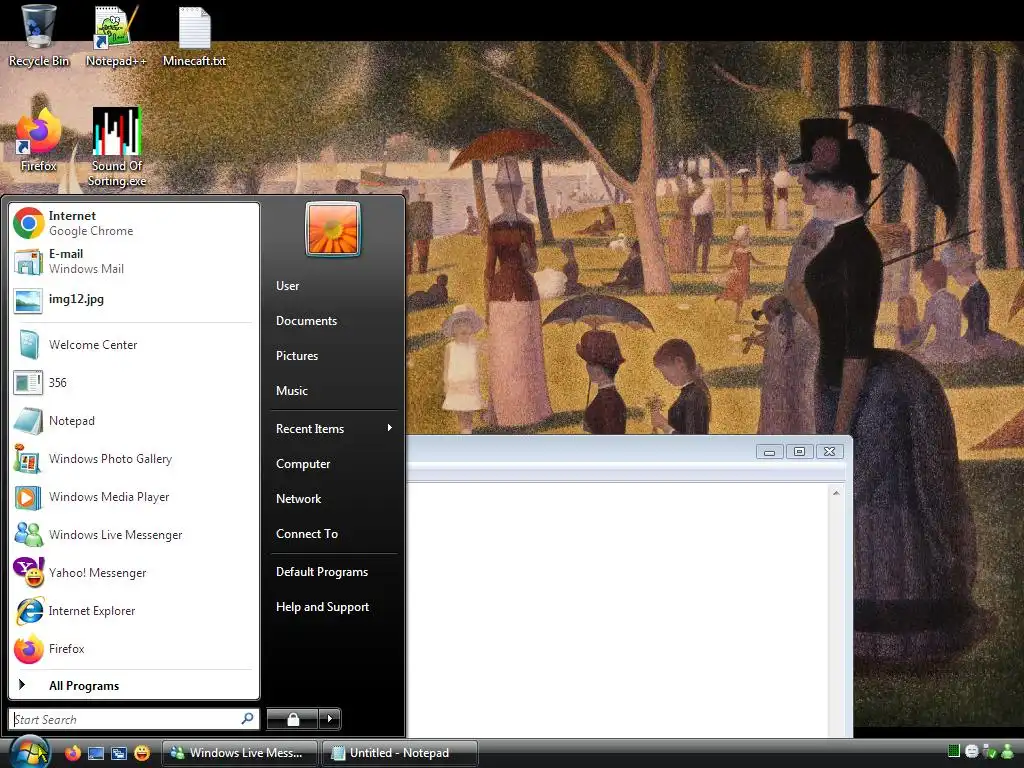Open the 356 item in the Start menu

click(x=133, y=383)
